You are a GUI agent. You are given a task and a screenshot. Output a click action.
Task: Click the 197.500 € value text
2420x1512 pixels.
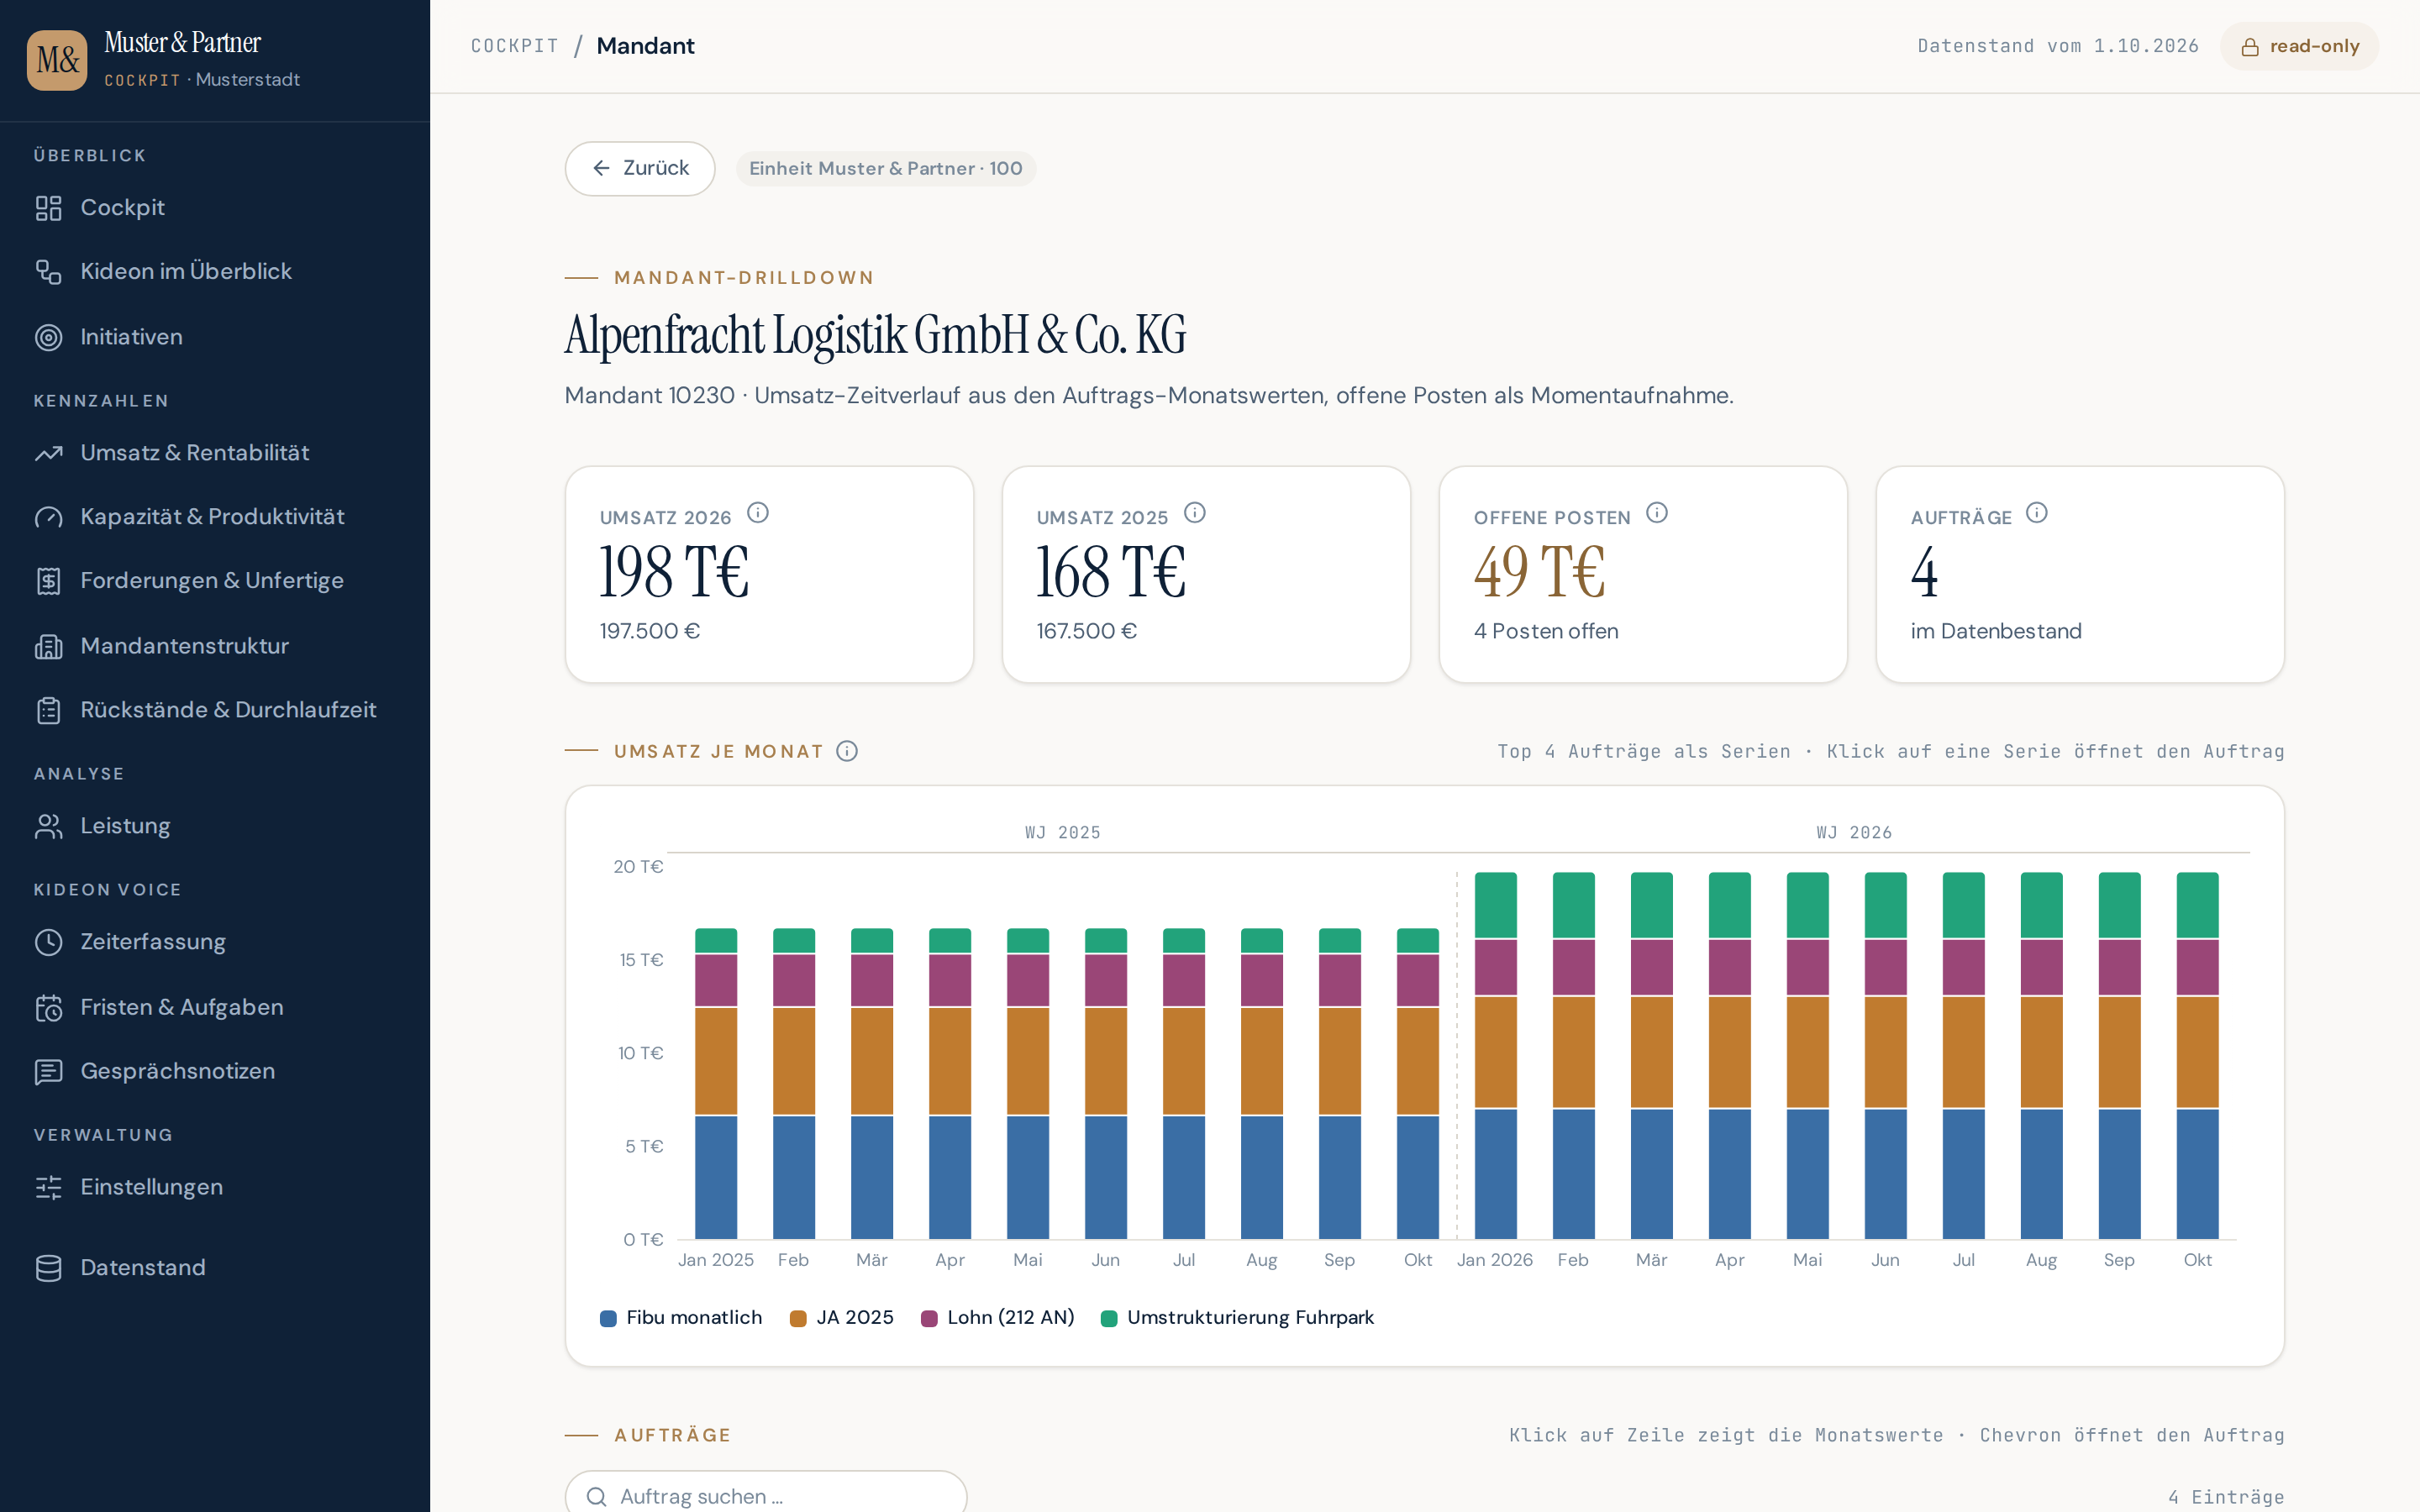coord(650,631)
